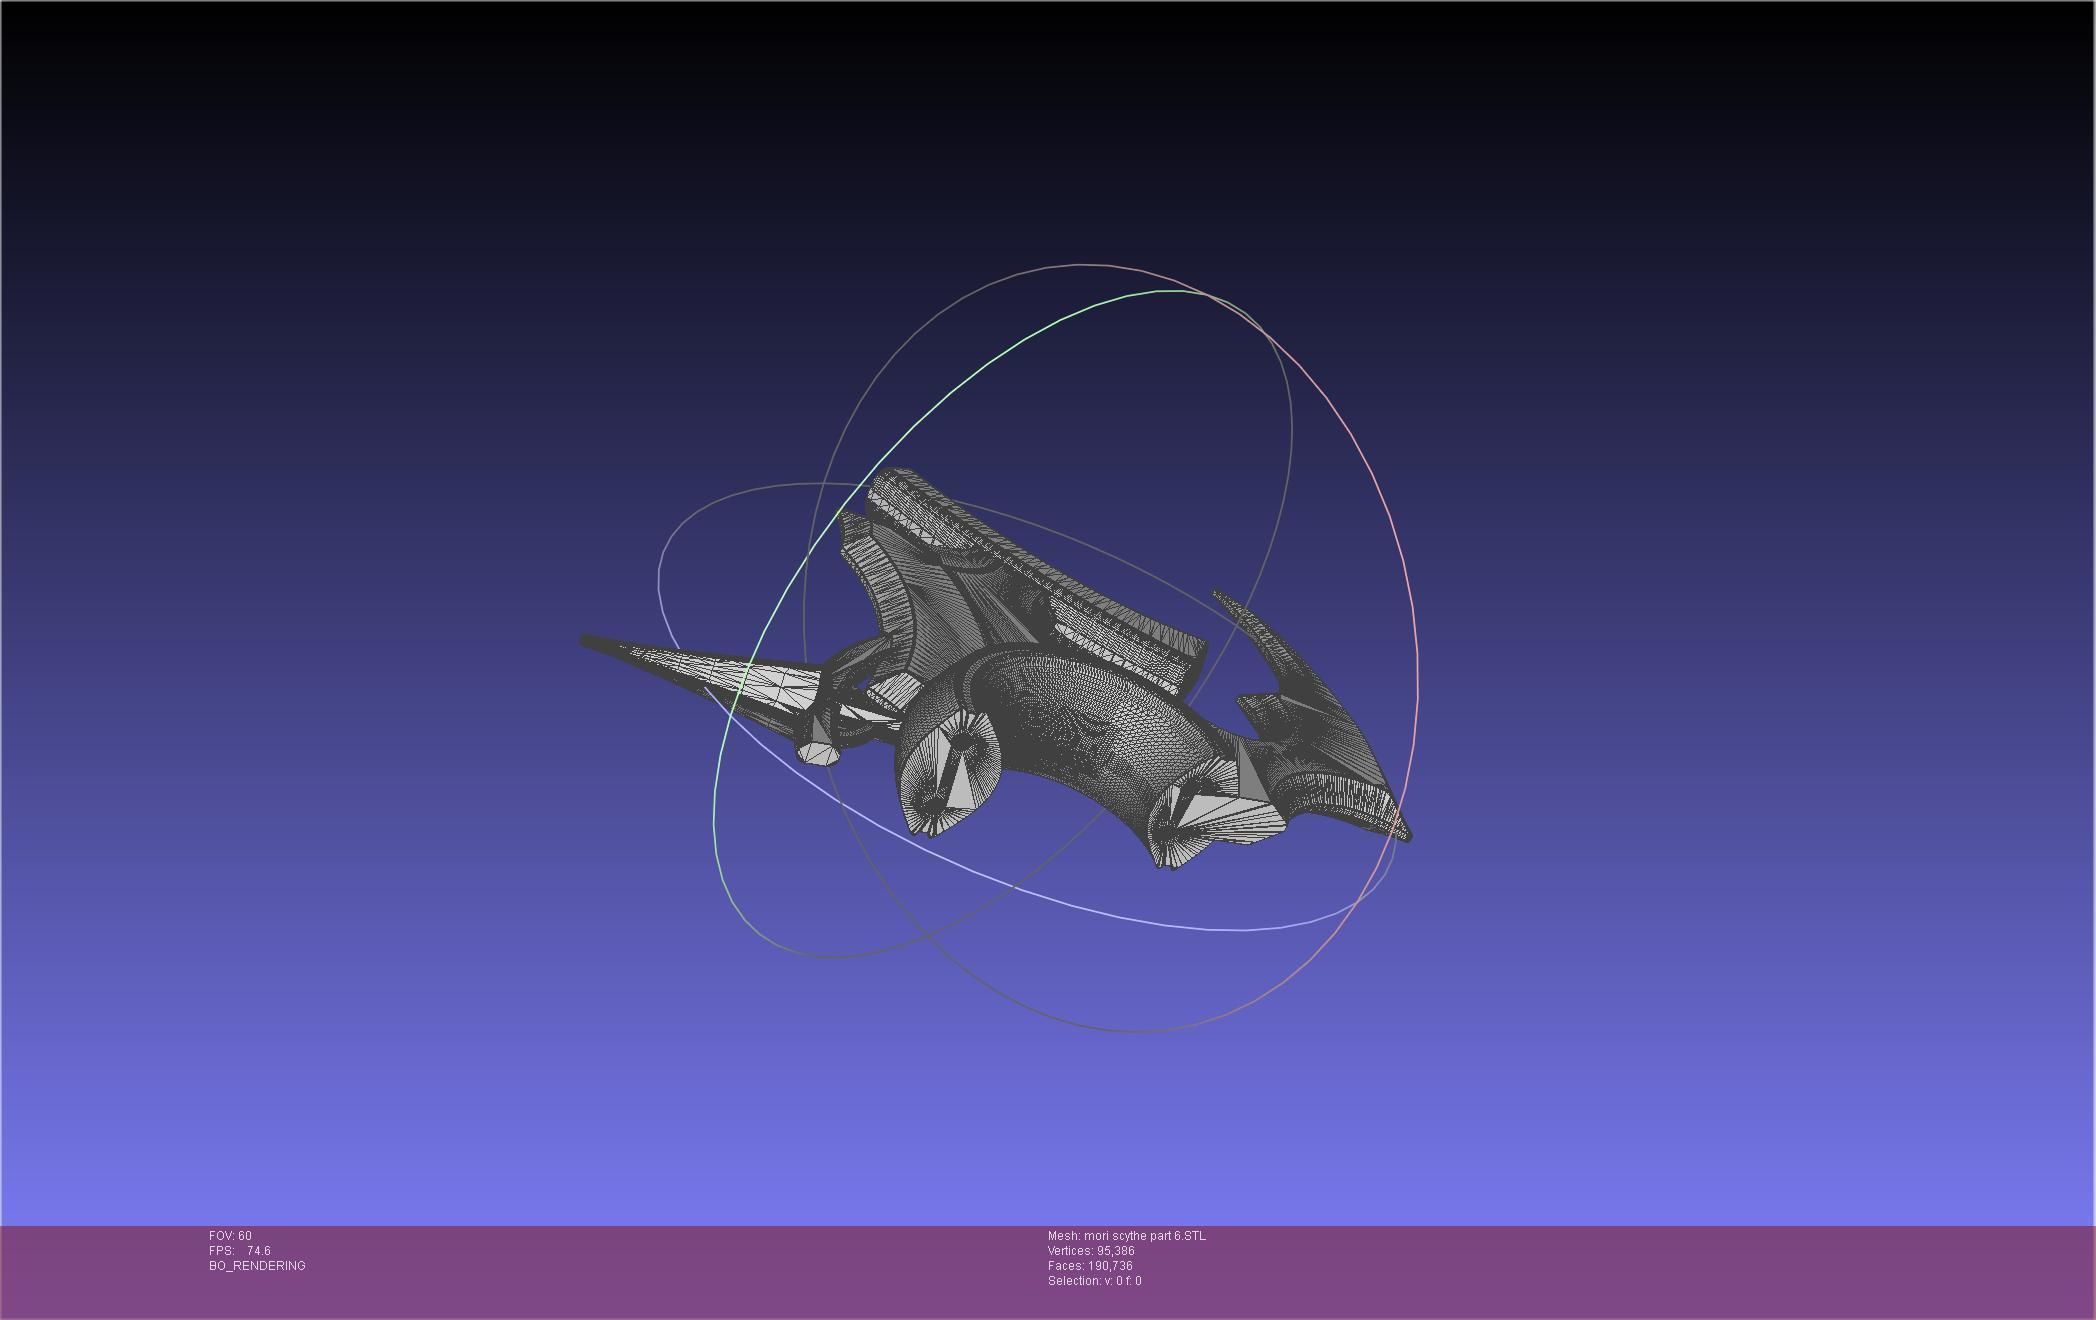2096x1320 pixels.
Task: Click the Faces: 190,736 count
Action: 1090,1266
